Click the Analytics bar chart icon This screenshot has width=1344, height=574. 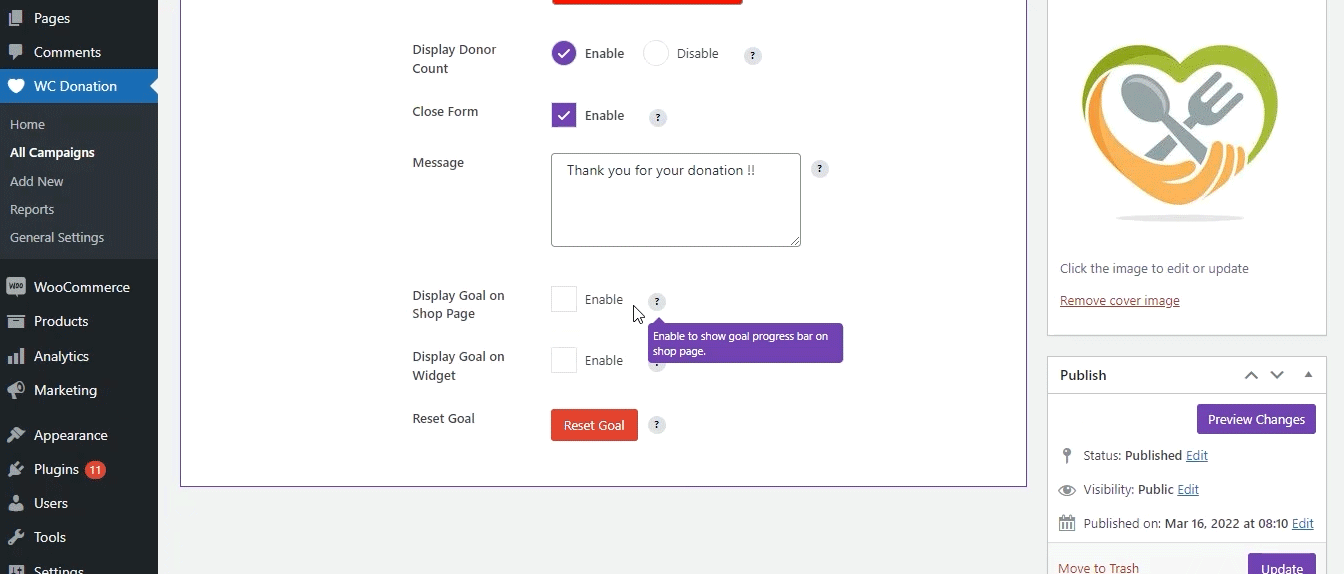16,356
